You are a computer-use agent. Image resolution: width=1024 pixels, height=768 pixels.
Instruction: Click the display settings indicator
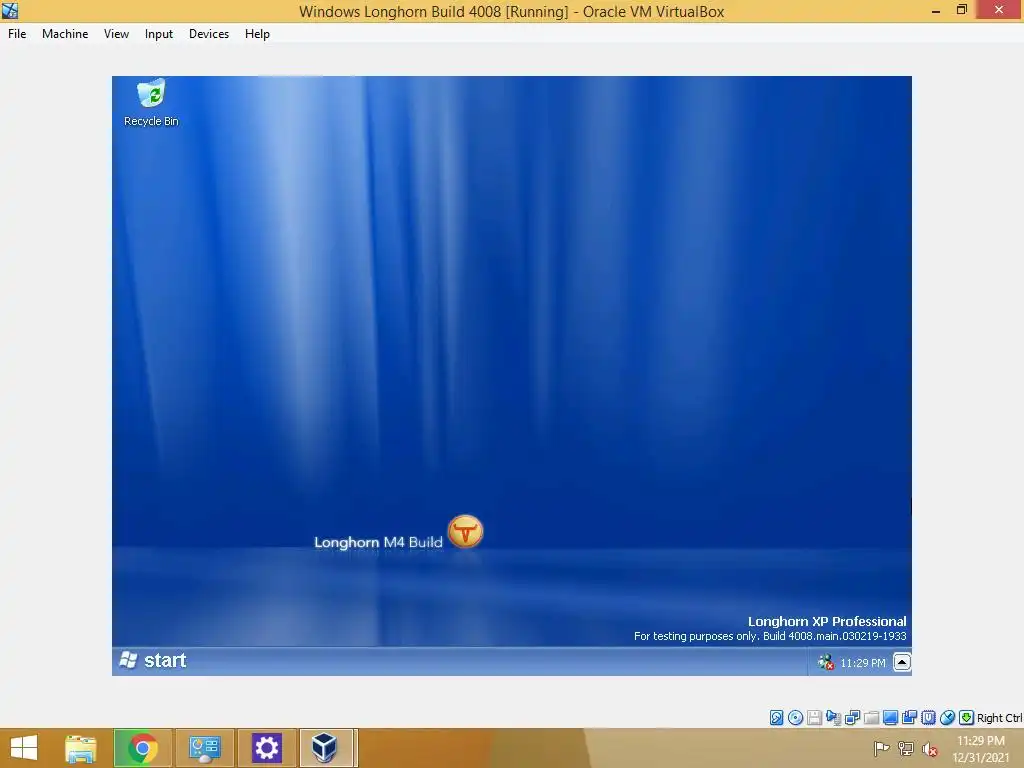890,718
